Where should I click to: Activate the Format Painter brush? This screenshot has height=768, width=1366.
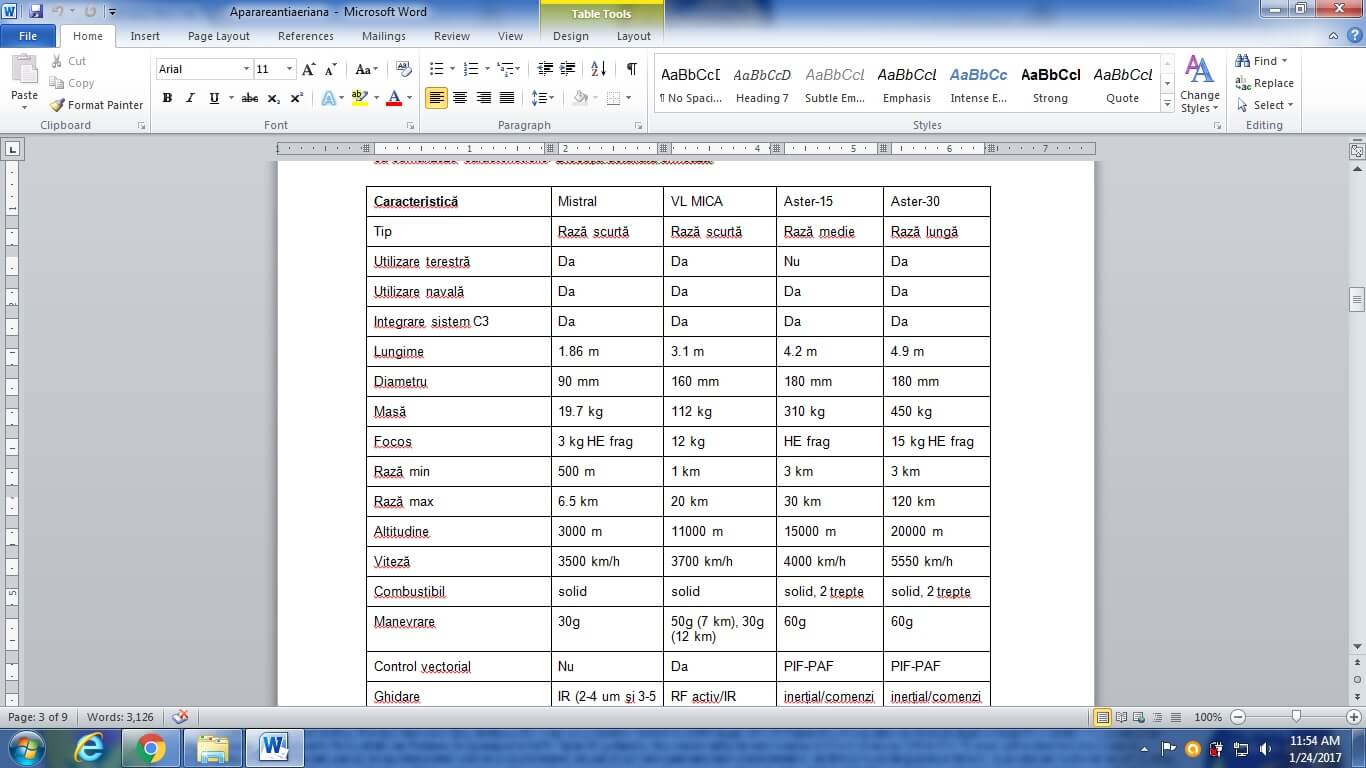click(x=96, y=105)
